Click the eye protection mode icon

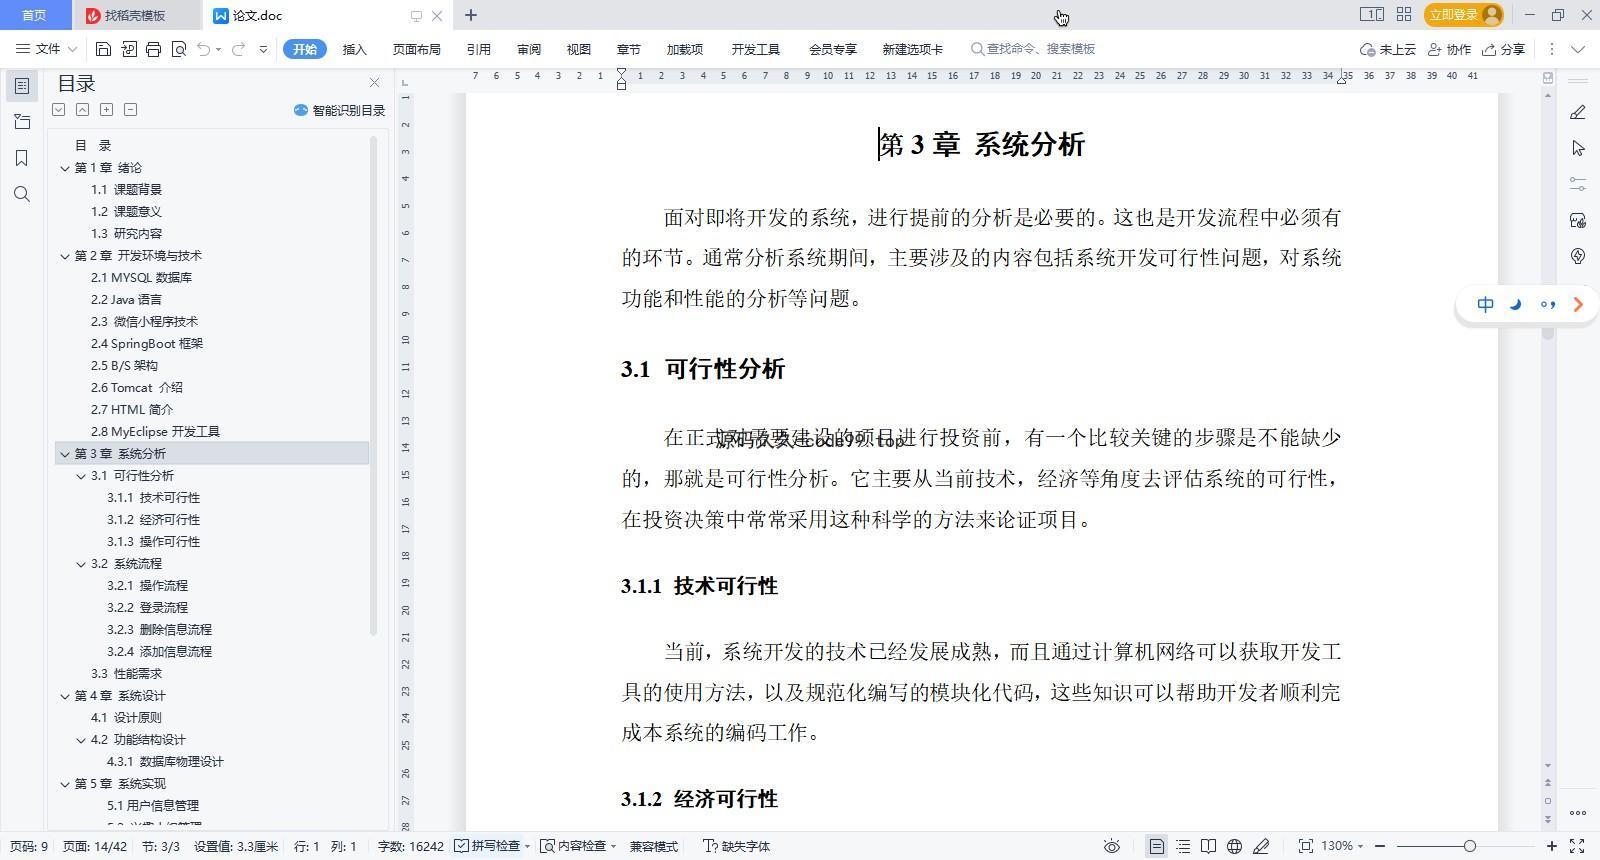[1111, 846]
